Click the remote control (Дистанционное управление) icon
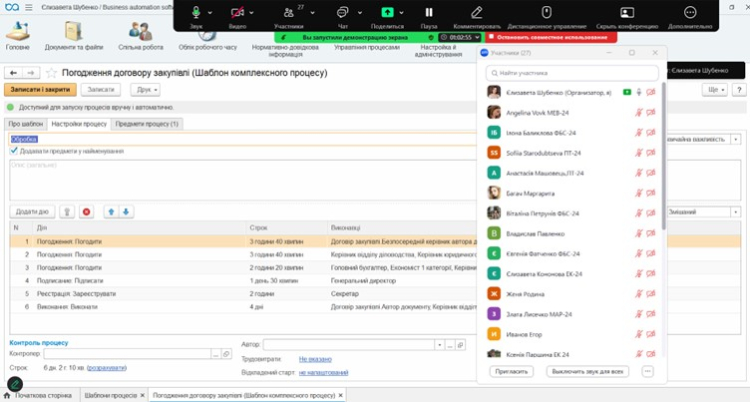 [547, 12]
